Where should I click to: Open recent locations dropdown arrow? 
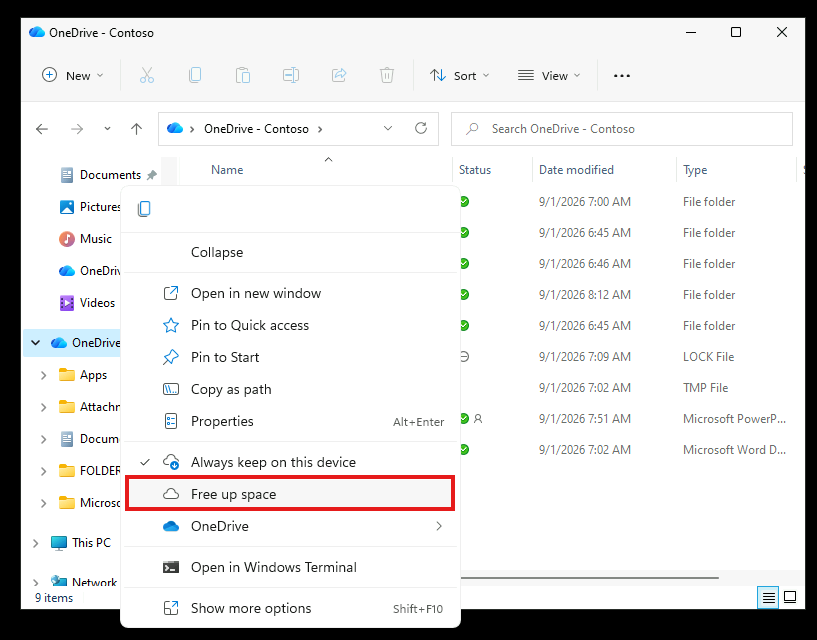click(107, 129)
